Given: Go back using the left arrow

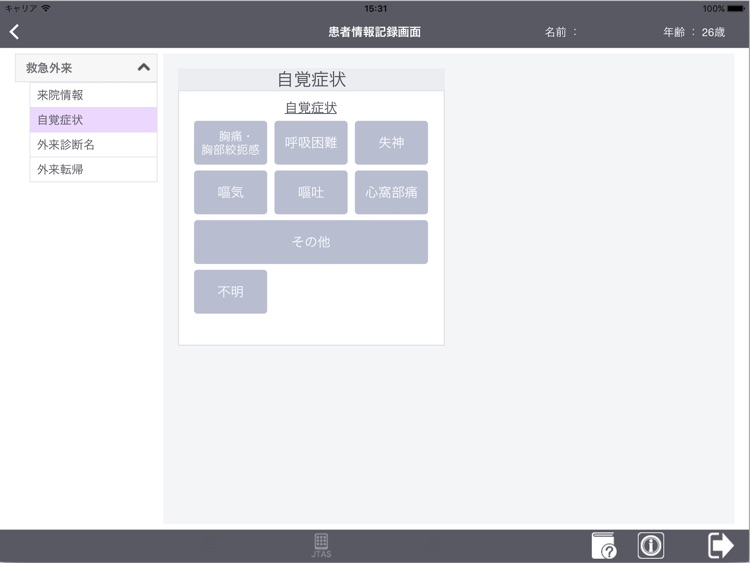Looking at the screenshot, I should [14, 32].
